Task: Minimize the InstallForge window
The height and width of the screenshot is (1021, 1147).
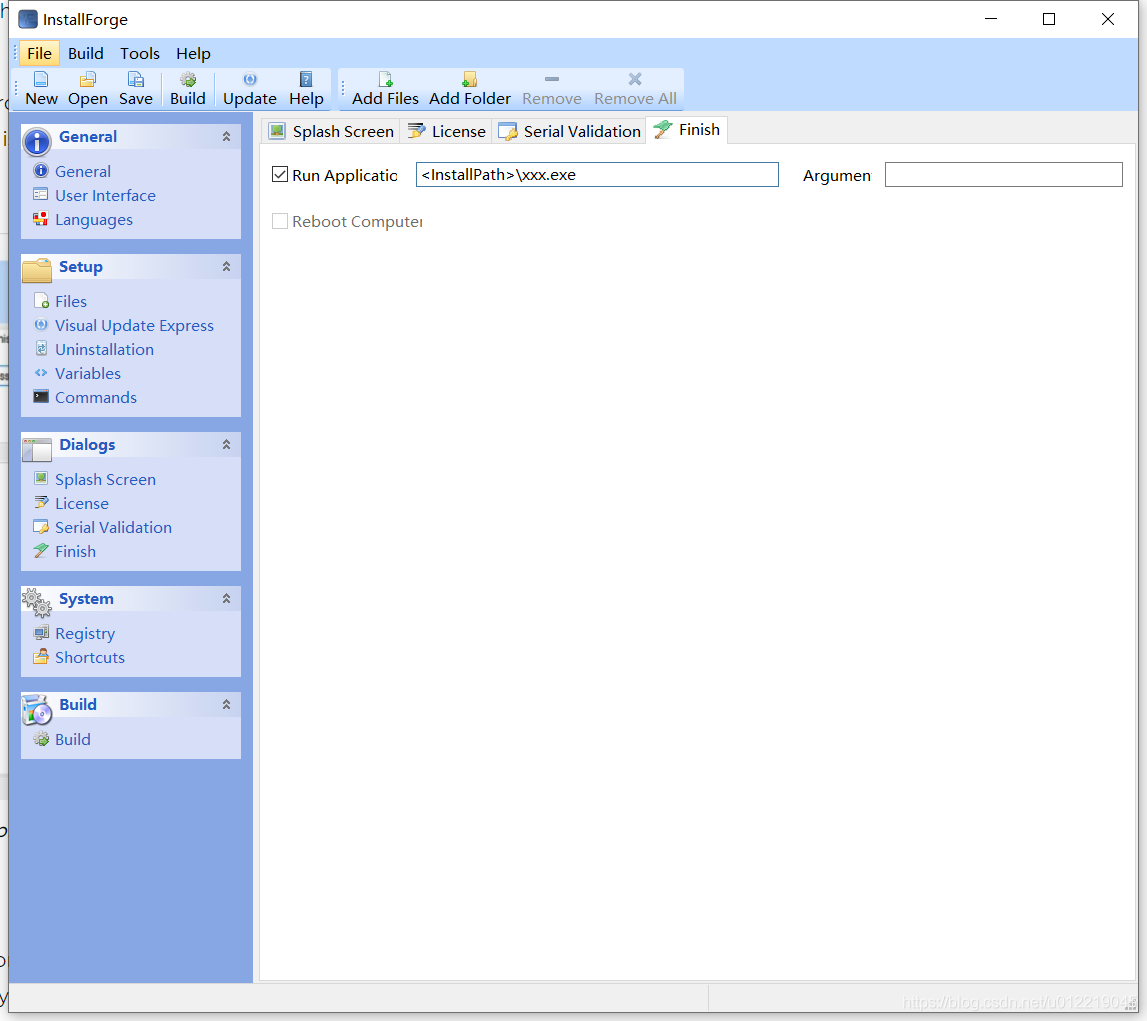Action: tap(991, 19)
